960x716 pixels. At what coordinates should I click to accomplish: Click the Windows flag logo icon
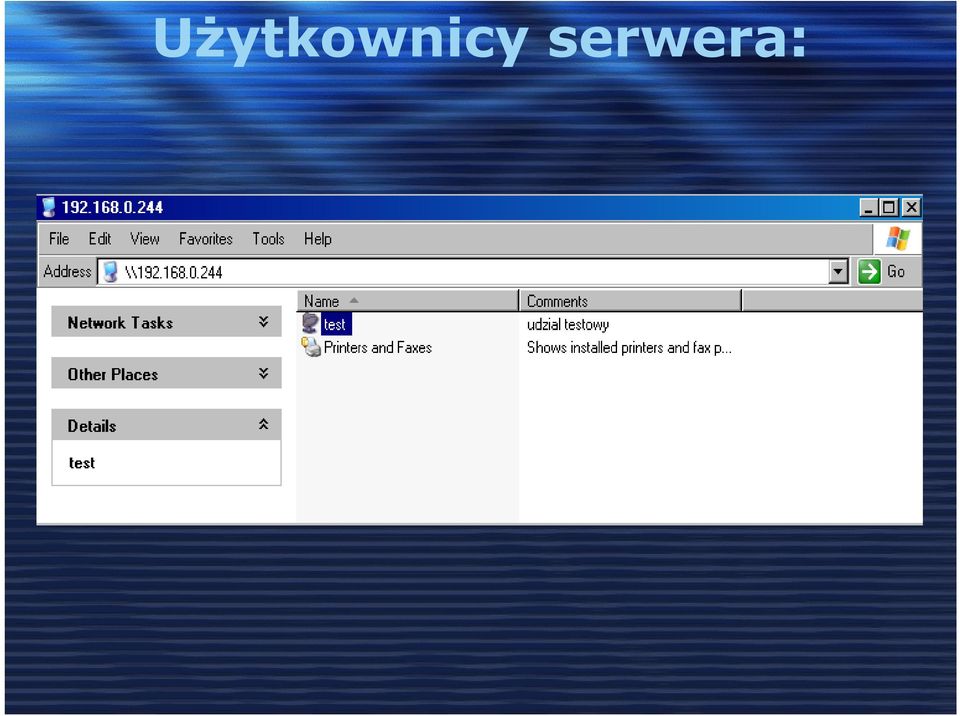tap(898, 238)
